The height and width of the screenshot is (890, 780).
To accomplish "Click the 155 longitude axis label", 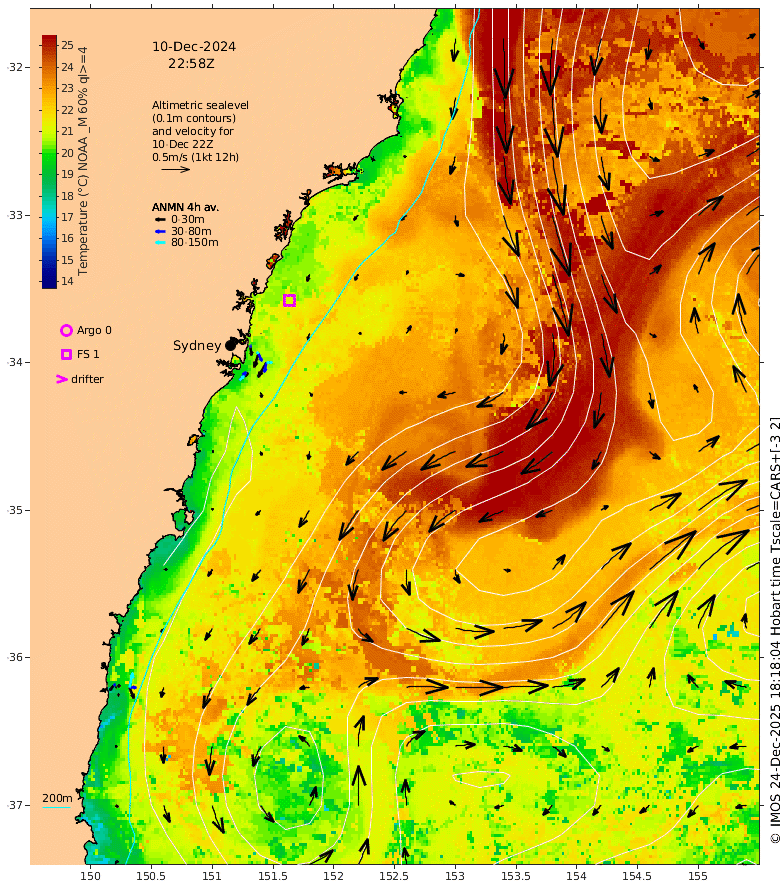I will 698,876.
